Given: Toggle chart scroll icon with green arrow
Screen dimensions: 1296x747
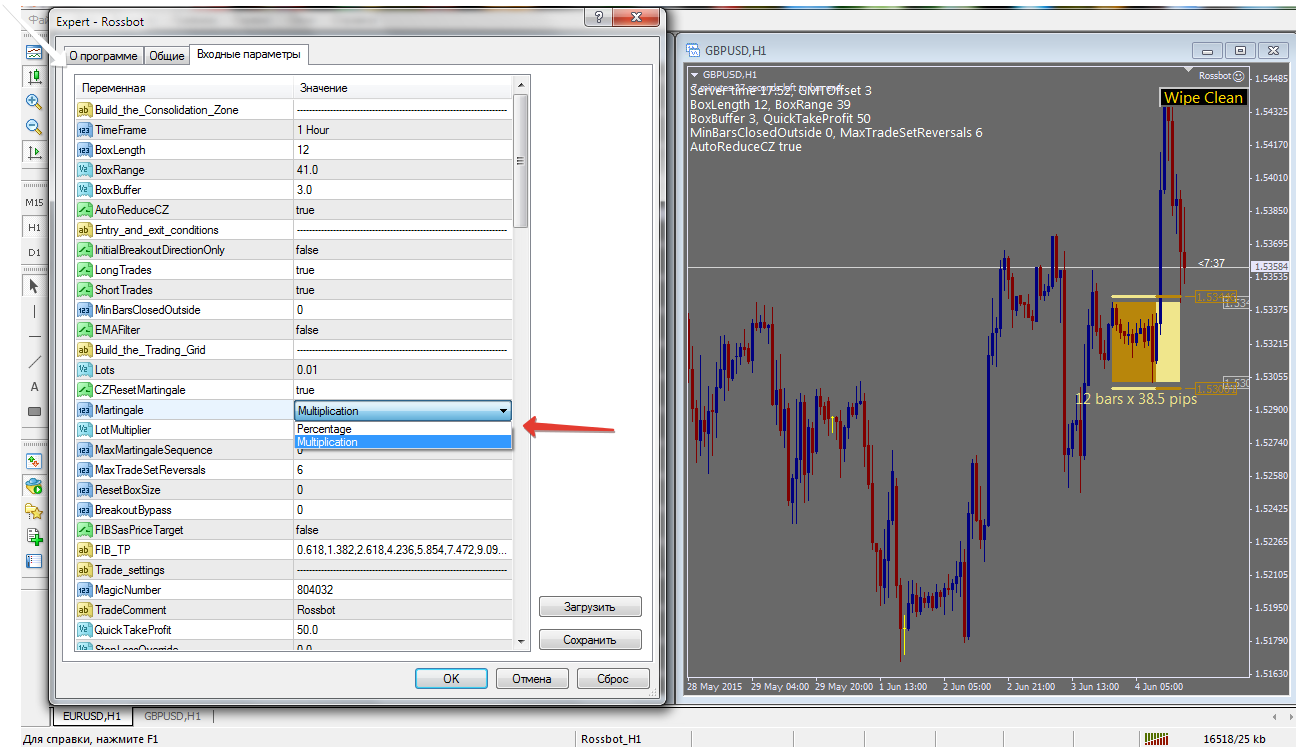Looking at the screenshot, I should (34, 152).
